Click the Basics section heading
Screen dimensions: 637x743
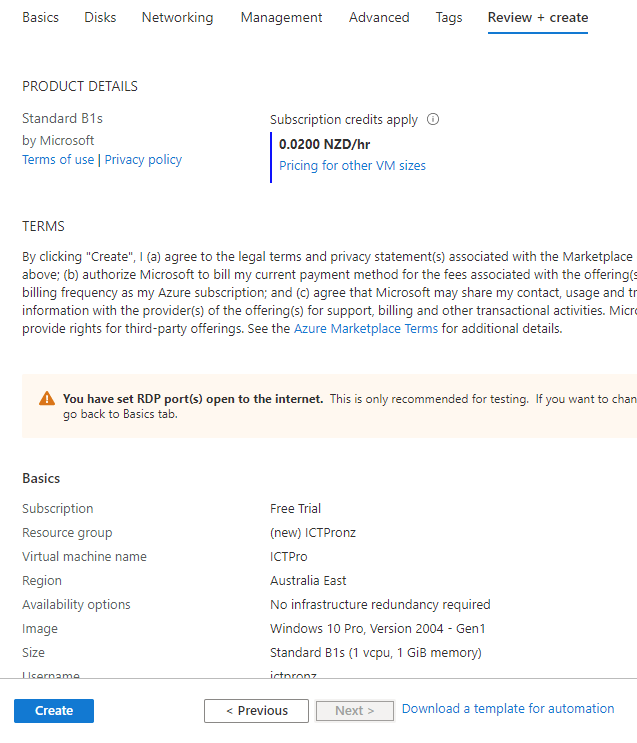41,478
